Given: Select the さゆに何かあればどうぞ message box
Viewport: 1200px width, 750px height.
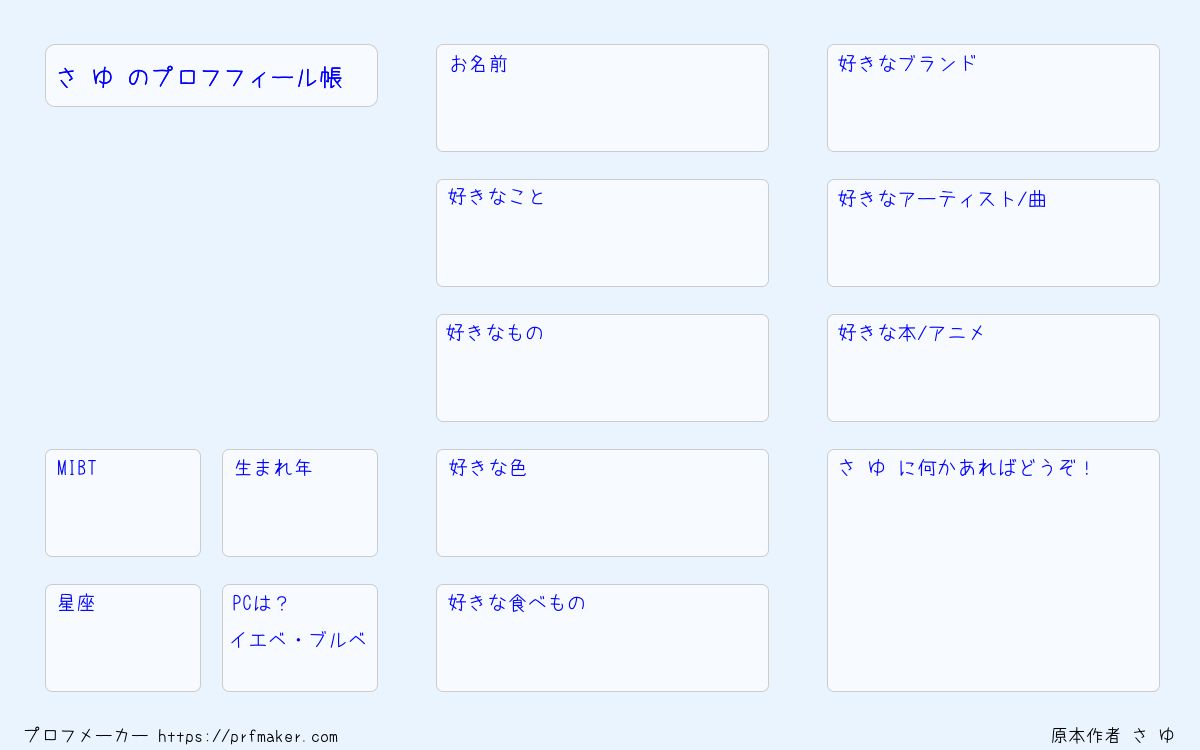Looking at the screenshot, I should [x=993, y=570].
